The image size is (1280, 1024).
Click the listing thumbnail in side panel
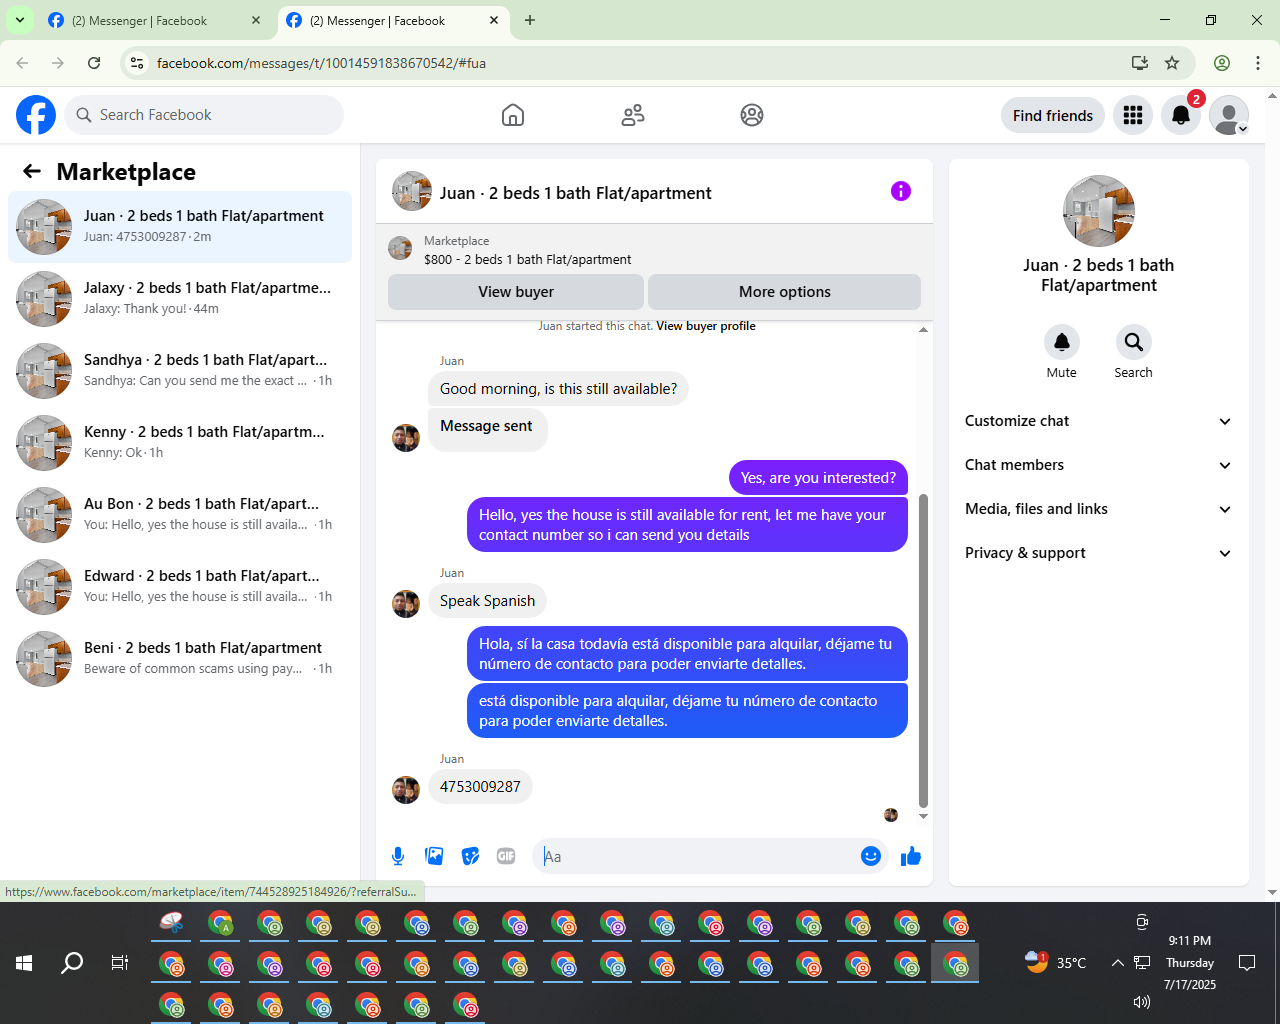(x=1099, y=211)
